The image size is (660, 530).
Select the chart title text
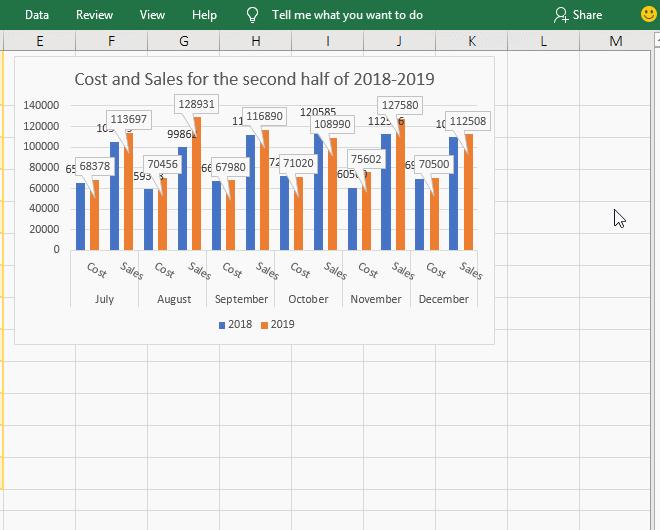255,78
